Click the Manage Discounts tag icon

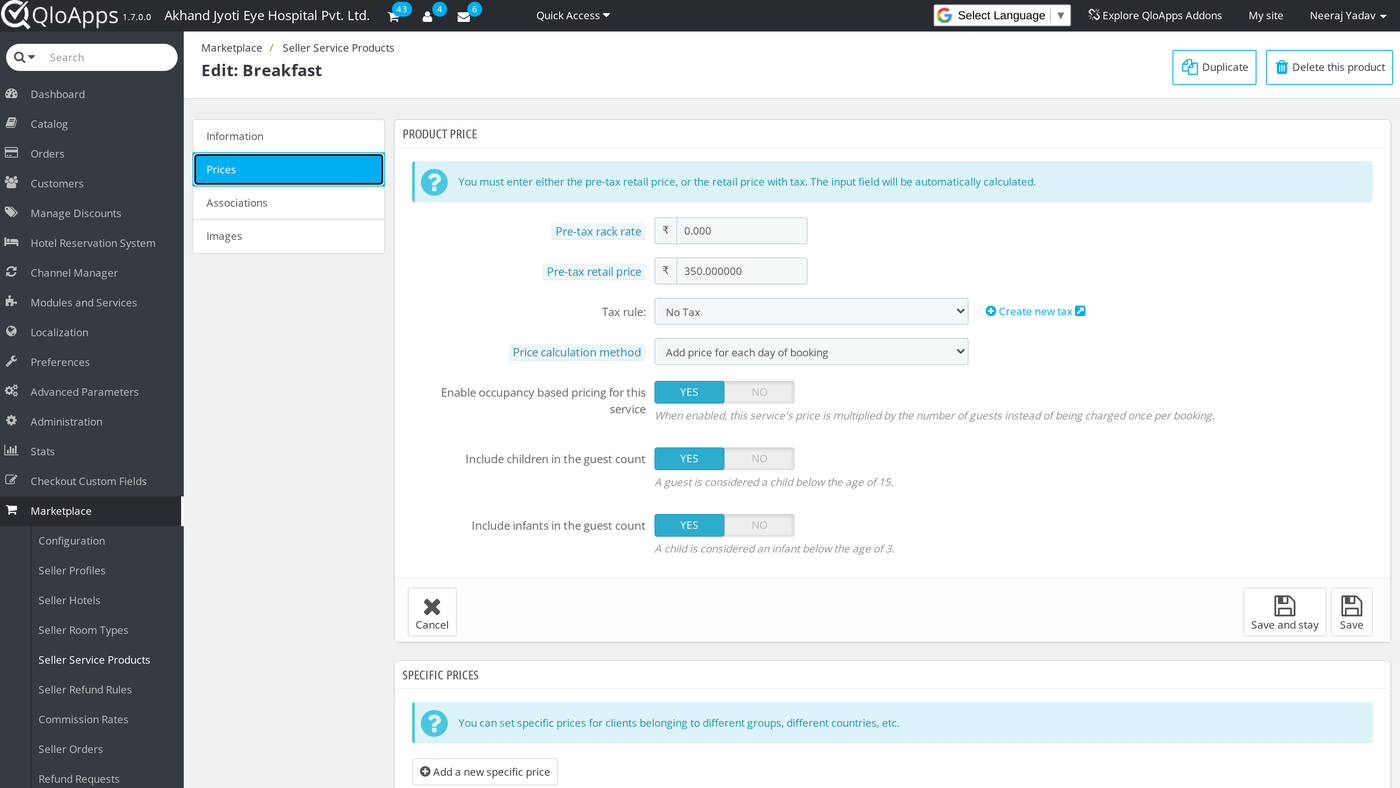12,213
